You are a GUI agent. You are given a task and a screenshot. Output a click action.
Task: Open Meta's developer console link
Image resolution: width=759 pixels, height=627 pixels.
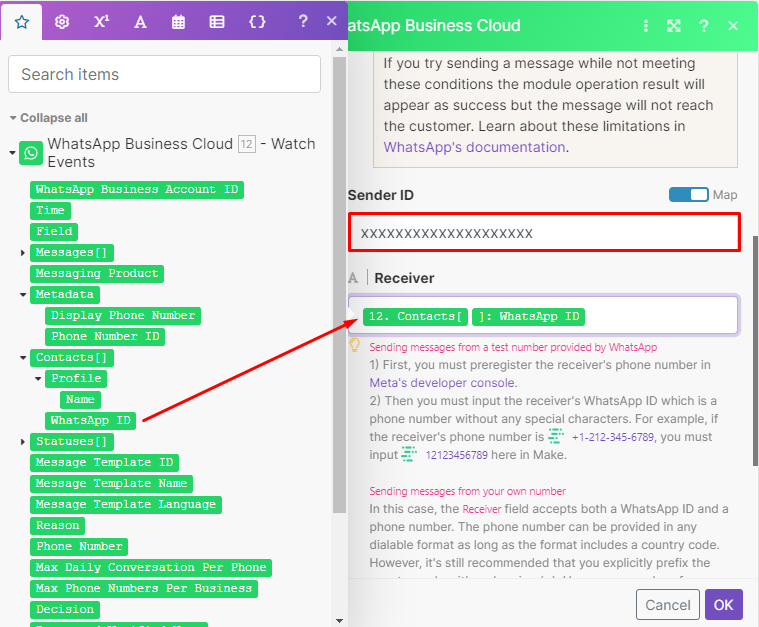pyautogui.click(x=442, y=382)
